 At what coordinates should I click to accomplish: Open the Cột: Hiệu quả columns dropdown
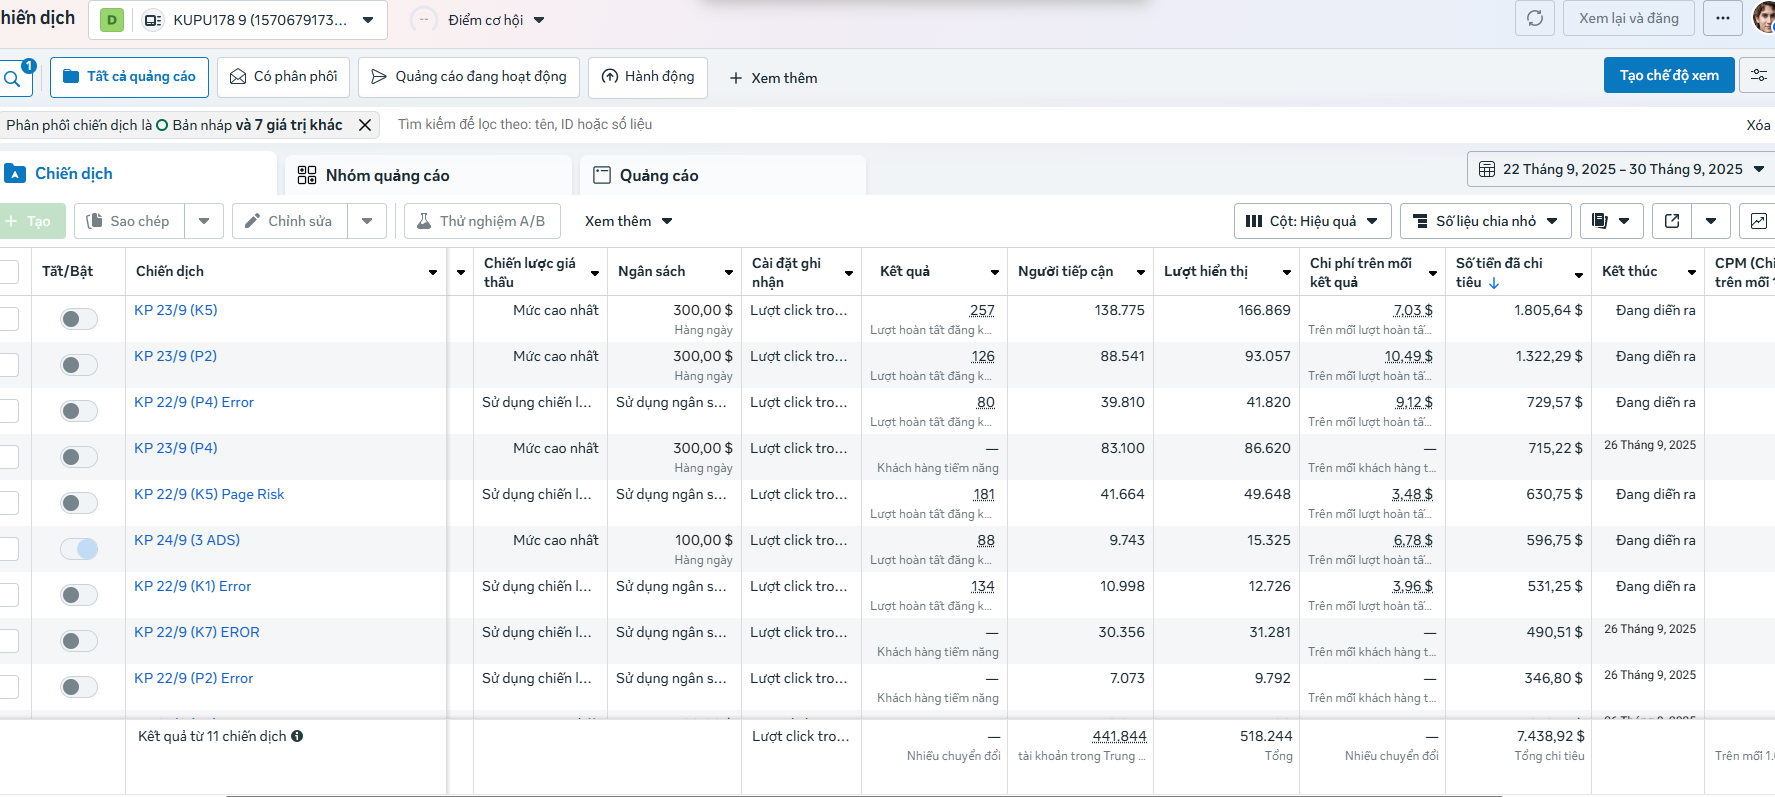(1313, 221)
